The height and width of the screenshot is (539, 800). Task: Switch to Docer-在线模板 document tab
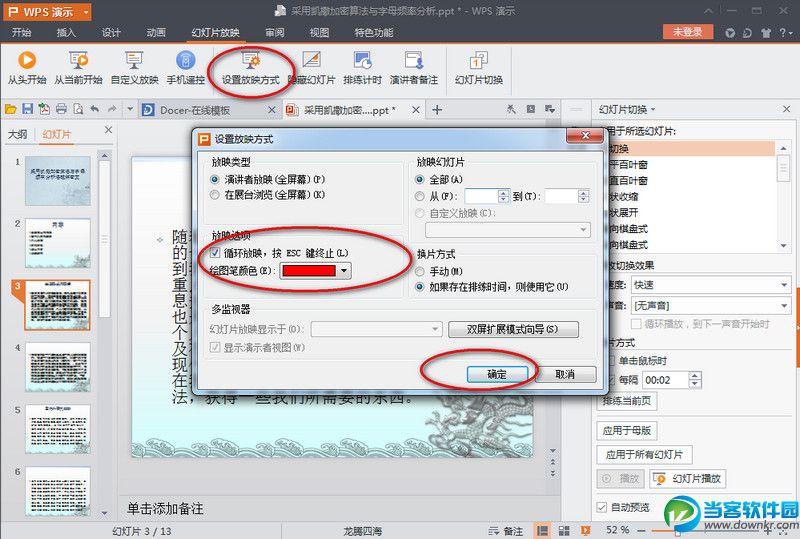(x=209, y=110)
